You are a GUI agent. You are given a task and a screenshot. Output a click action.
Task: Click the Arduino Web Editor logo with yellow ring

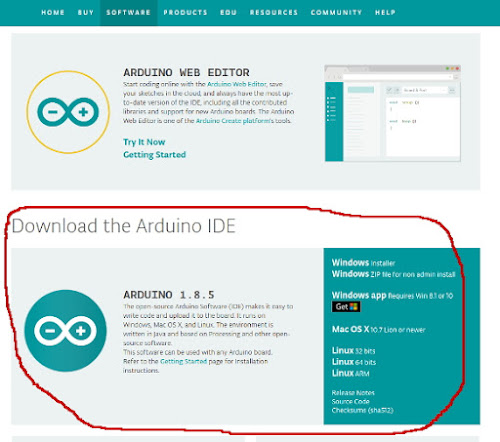tap(68, 112)
